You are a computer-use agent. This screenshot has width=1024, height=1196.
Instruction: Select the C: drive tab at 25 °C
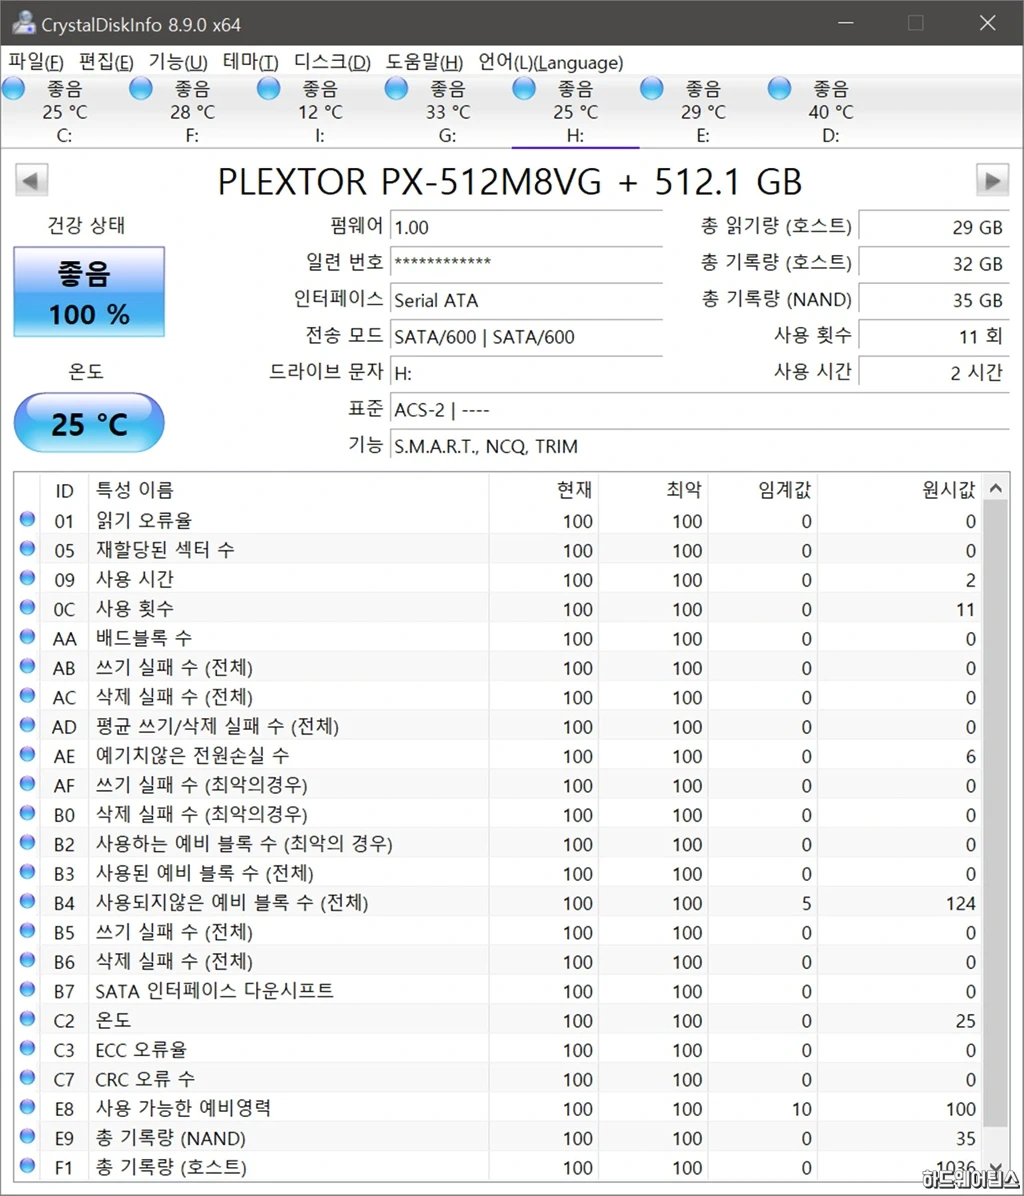coord(64,111)
